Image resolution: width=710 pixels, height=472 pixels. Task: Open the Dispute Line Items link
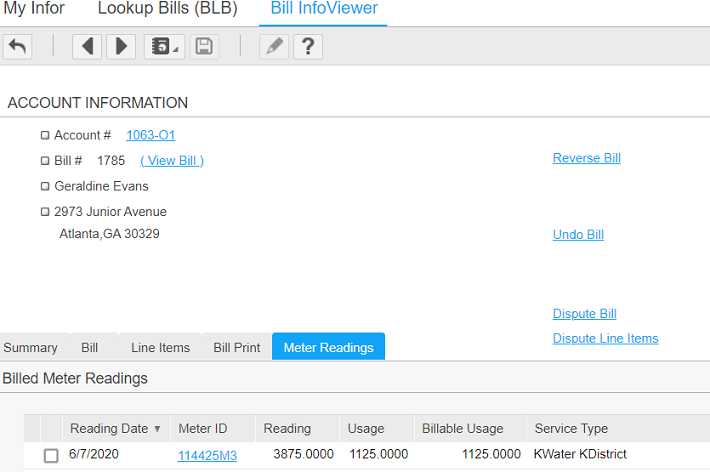(605, 338)
